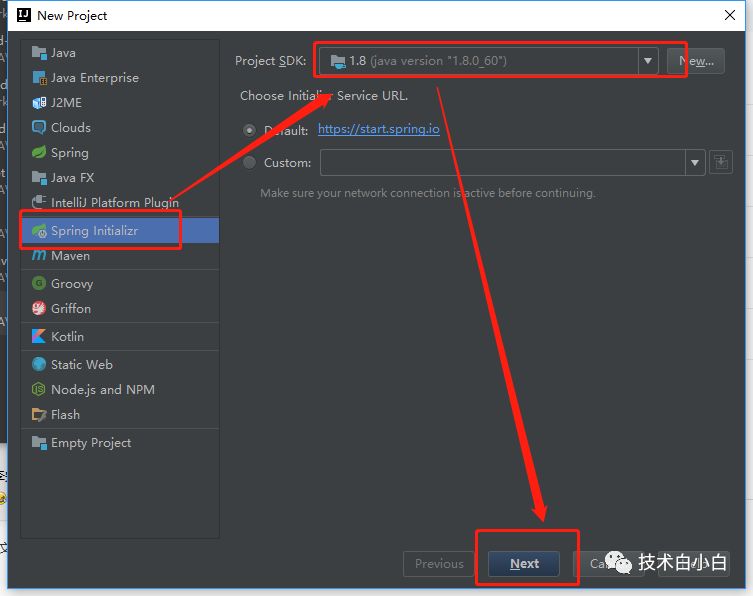Viewport: 753px width, 596px height.
Task: Select the Custom service URL radio button
Action: pos(249,163)
